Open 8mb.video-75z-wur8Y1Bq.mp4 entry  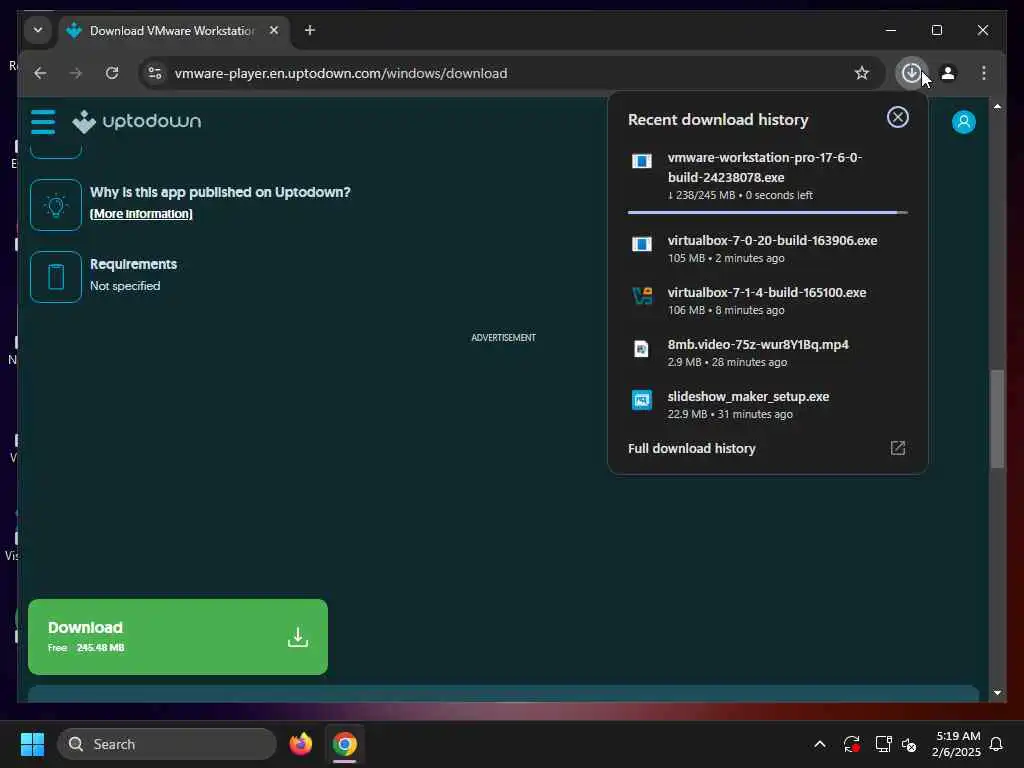point(767,353)
